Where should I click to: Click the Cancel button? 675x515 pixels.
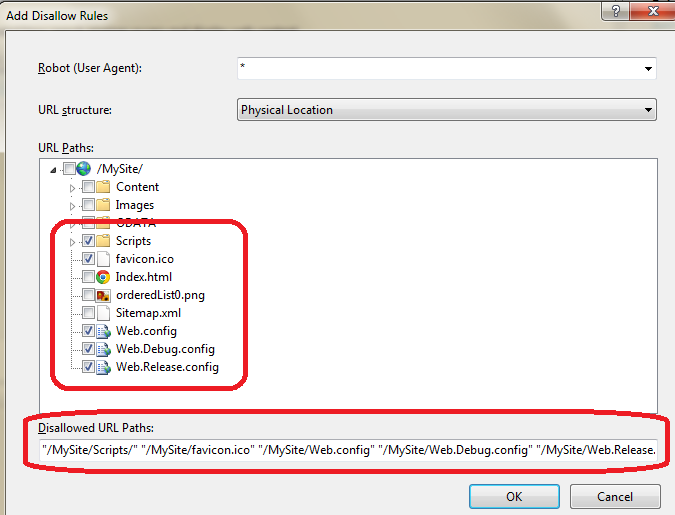[x=615, y=496]
